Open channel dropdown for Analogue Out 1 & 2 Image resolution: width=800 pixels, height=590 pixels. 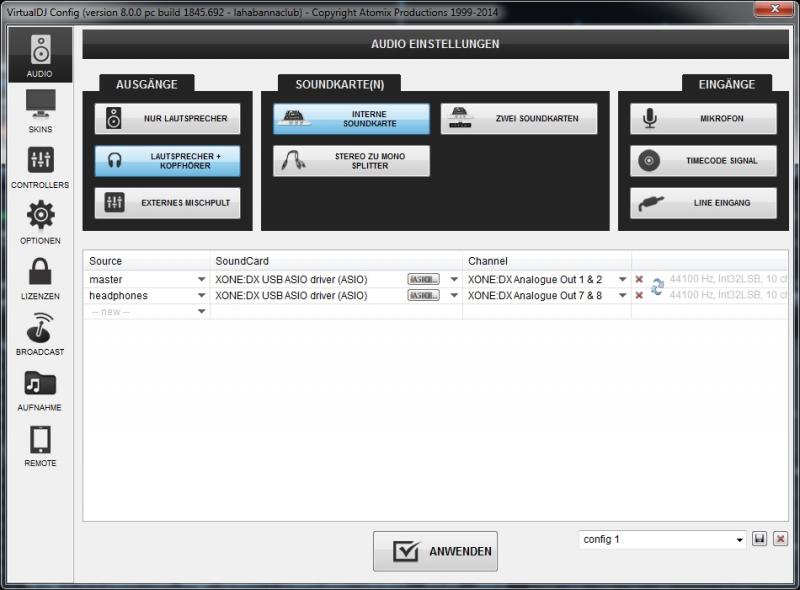click(x=622, y=280)
